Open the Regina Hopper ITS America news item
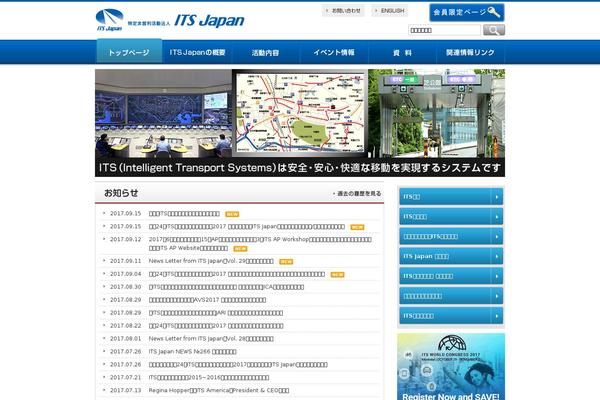This screenshot has height=400, width=600. click(218, 390)
